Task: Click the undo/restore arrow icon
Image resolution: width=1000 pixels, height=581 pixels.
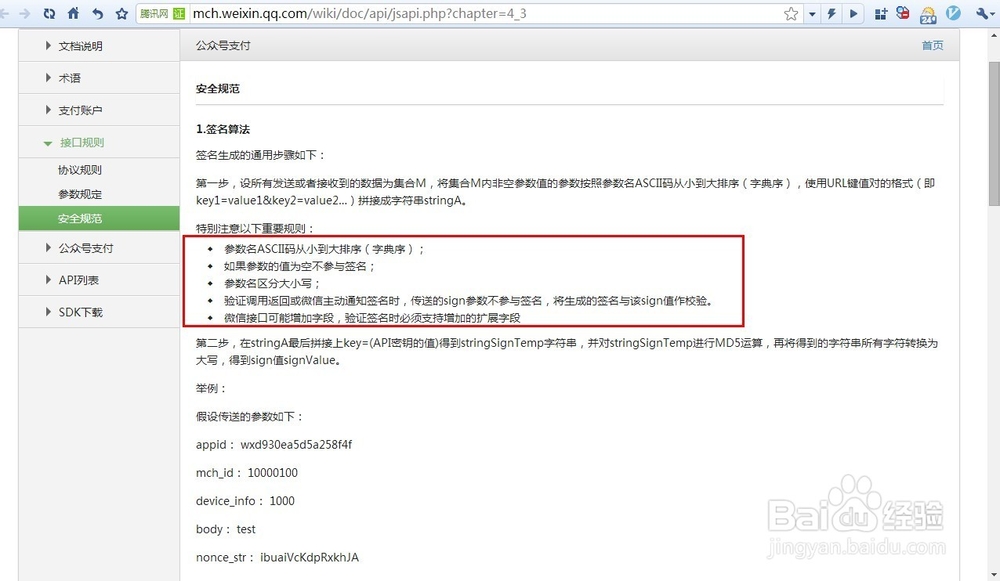Action: (98, 13)
